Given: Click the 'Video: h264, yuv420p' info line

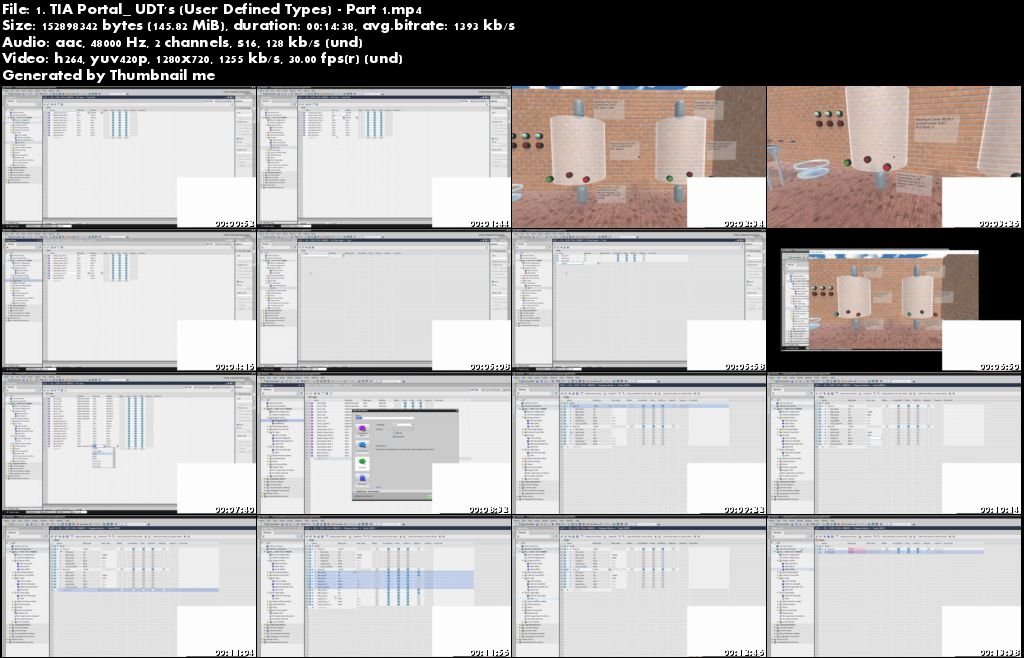Looking at the screenshot, I should point(202,58).
